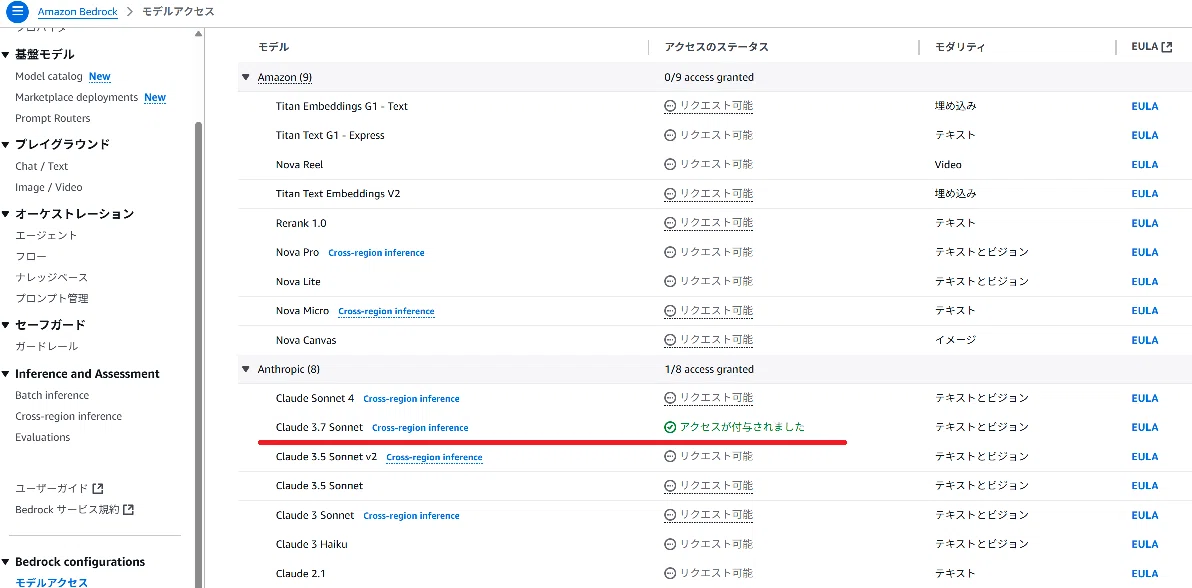Collapse the Amazon (9) model group

246,78
